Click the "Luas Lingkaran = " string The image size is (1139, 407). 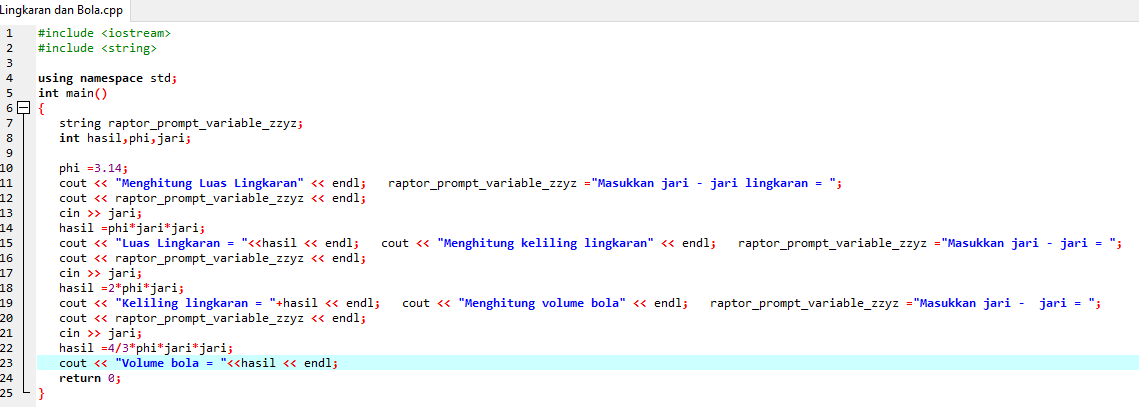tap(182, 243)
